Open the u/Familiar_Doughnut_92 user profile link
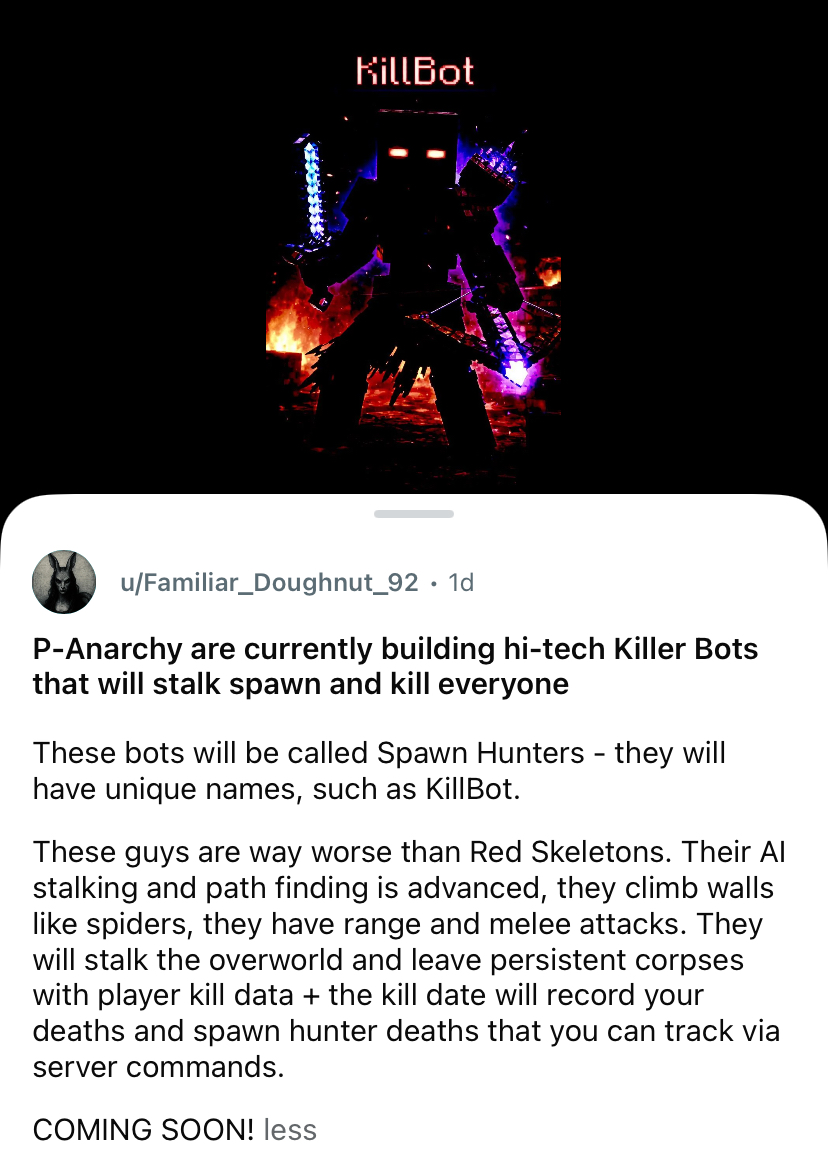 [268, 582]
